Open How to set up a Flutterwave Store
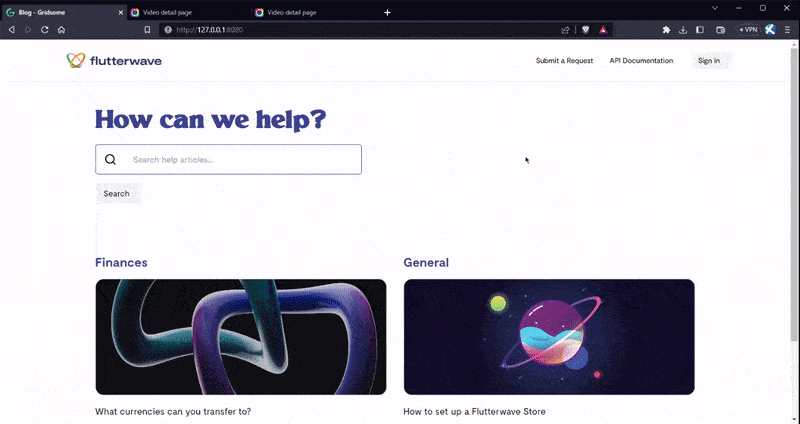Screen dimensions: 800x424 [x=474, y=411]
